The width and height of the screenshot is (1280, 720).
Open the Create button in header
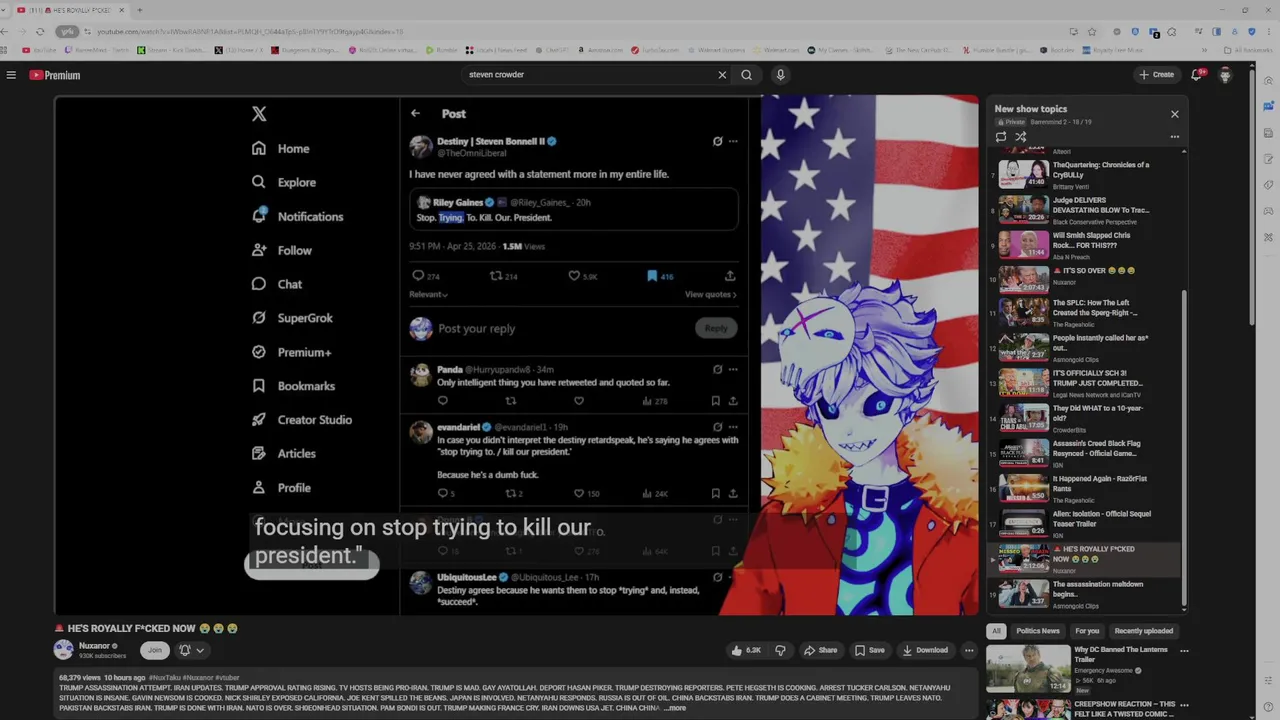[1157, 75]
